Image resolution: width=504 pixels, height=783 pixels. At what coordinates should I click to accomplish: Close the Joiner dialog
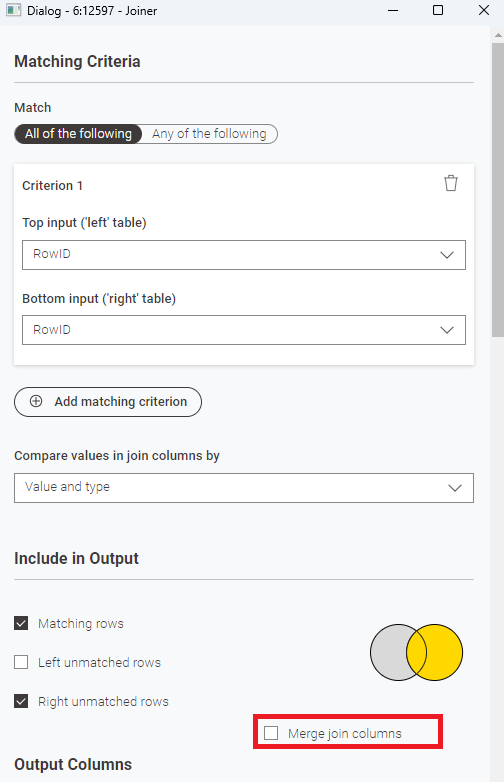point(484,10)
